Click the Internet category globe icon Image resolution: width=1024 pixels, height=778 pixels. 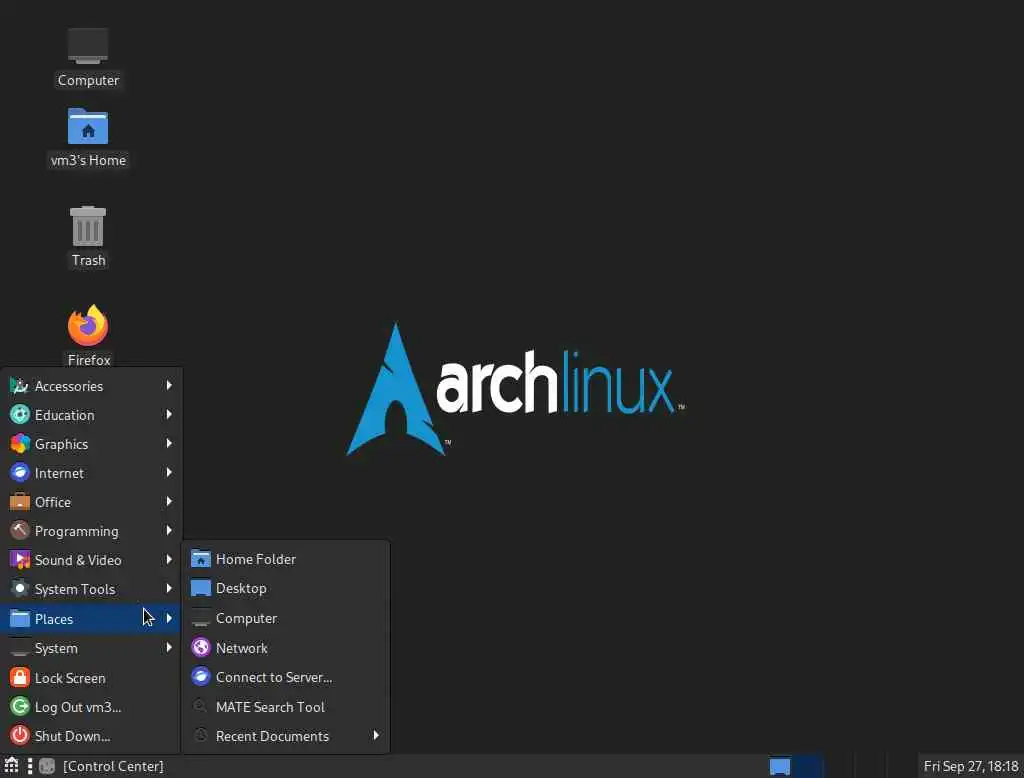coord(20,473)
